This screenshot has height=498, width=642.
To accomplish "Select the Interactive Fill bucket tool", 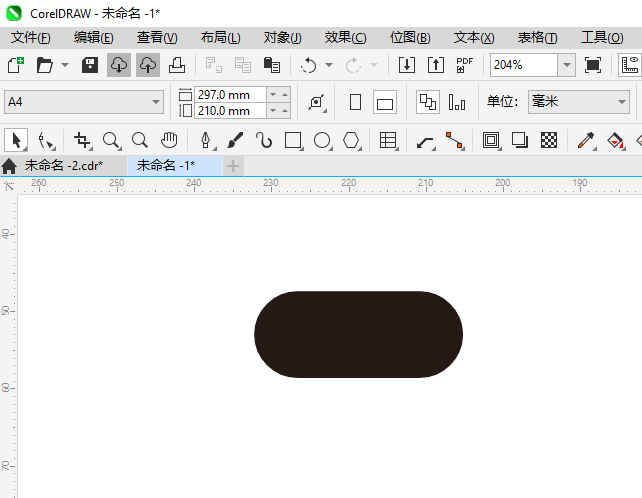I will (615, 140).
